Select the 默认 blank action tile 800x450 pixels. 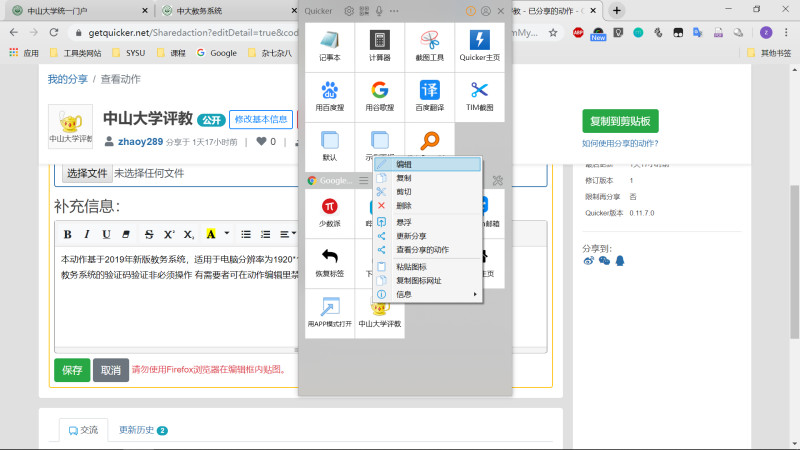pos(330,147)
